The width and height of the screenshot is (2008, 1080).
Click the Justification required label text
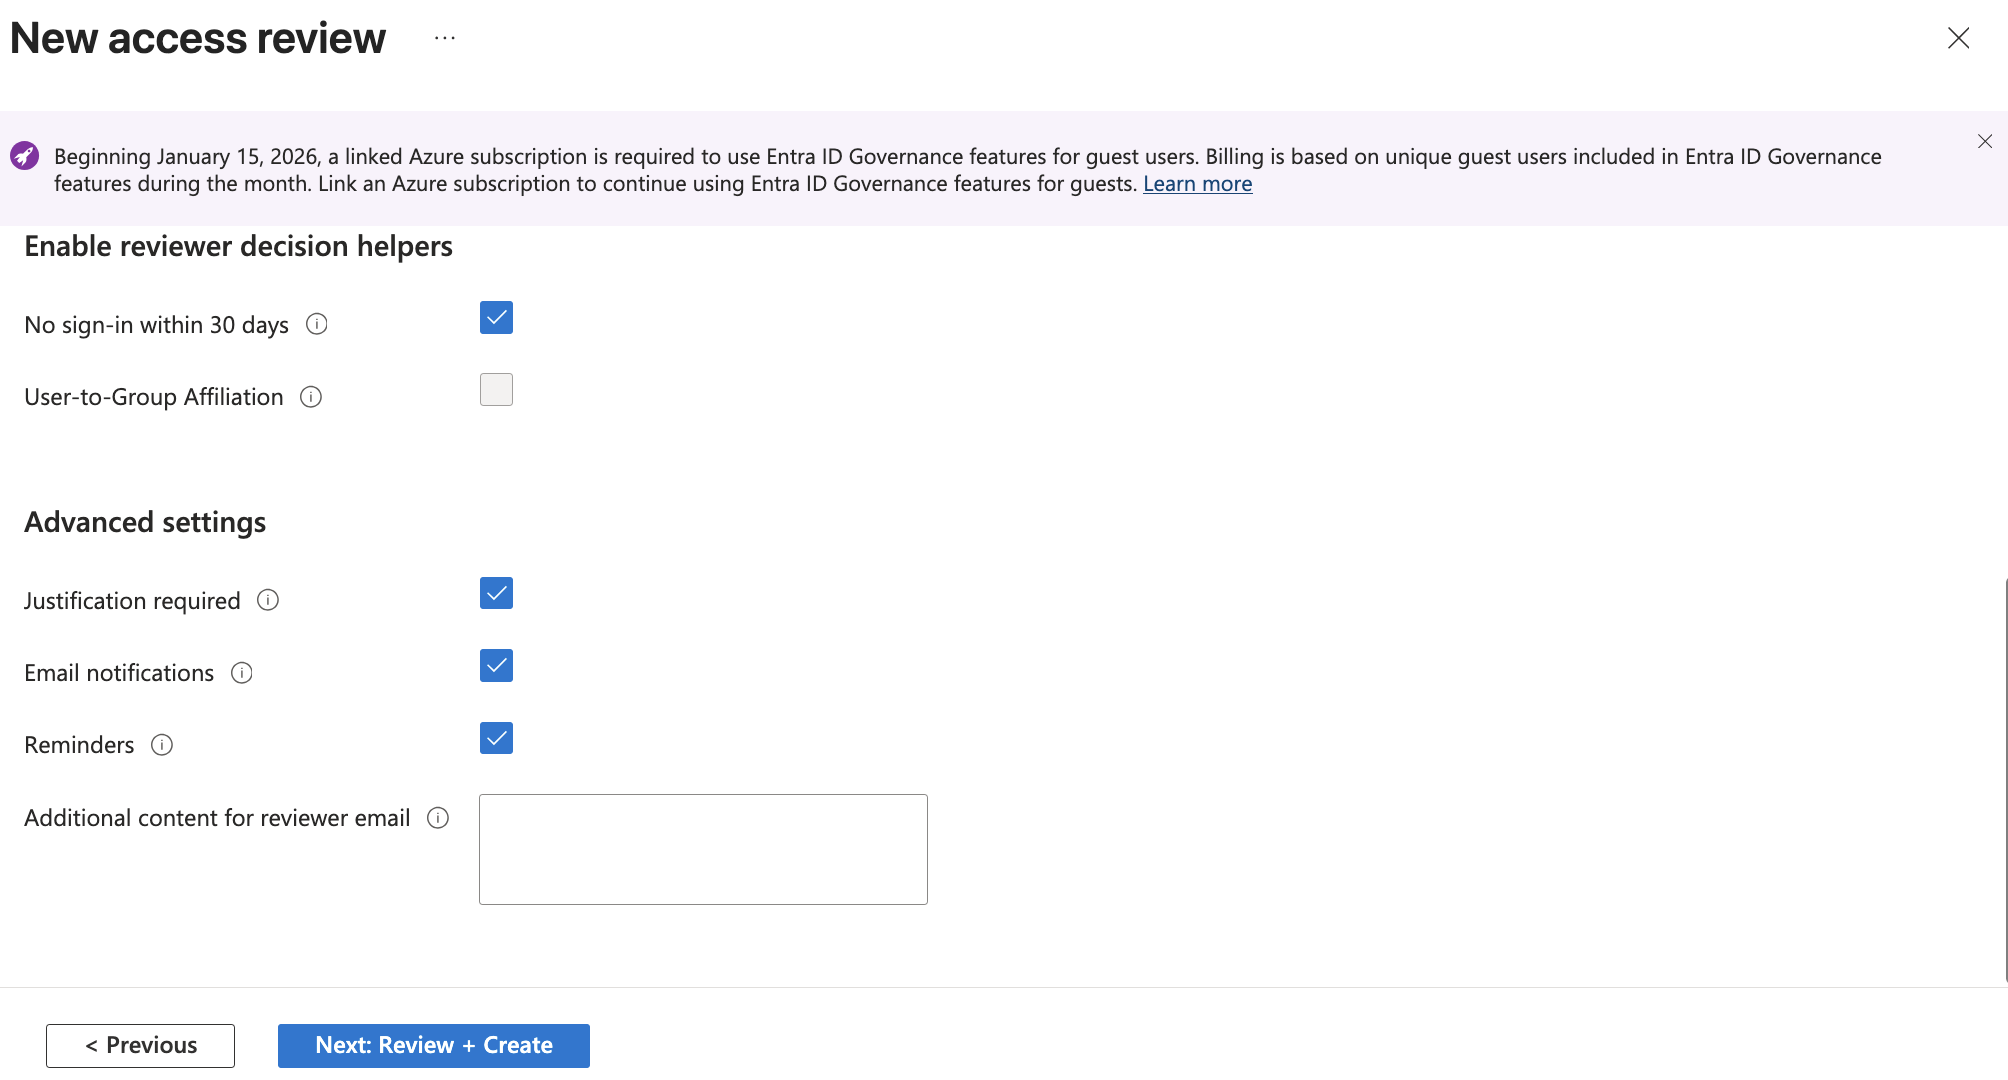pyautogui.click(x=132, y=601)
